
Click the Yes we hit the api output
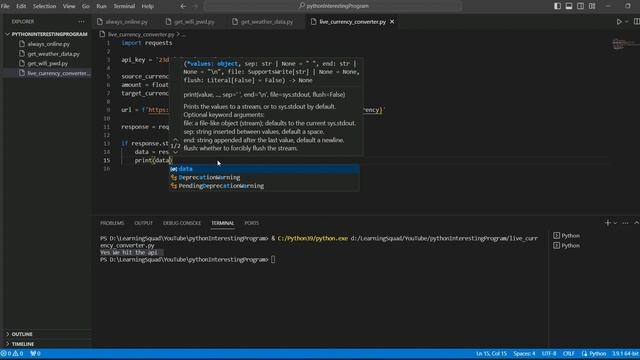[129, 253]
